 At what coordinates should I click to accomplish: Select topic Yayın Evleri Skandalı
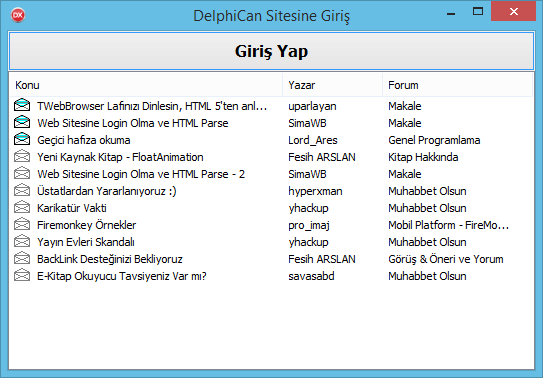pyautogui.click(x=86, y=242)
